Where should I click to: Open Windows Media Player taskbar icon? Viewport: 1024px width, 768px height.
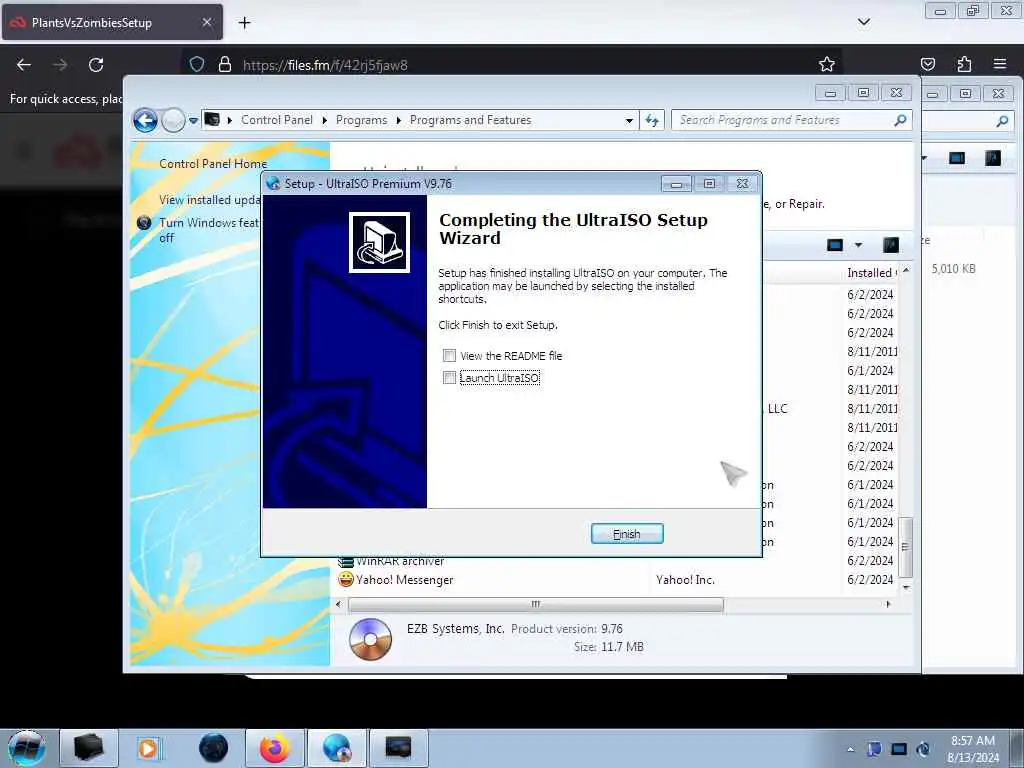[x=148, y=748]
